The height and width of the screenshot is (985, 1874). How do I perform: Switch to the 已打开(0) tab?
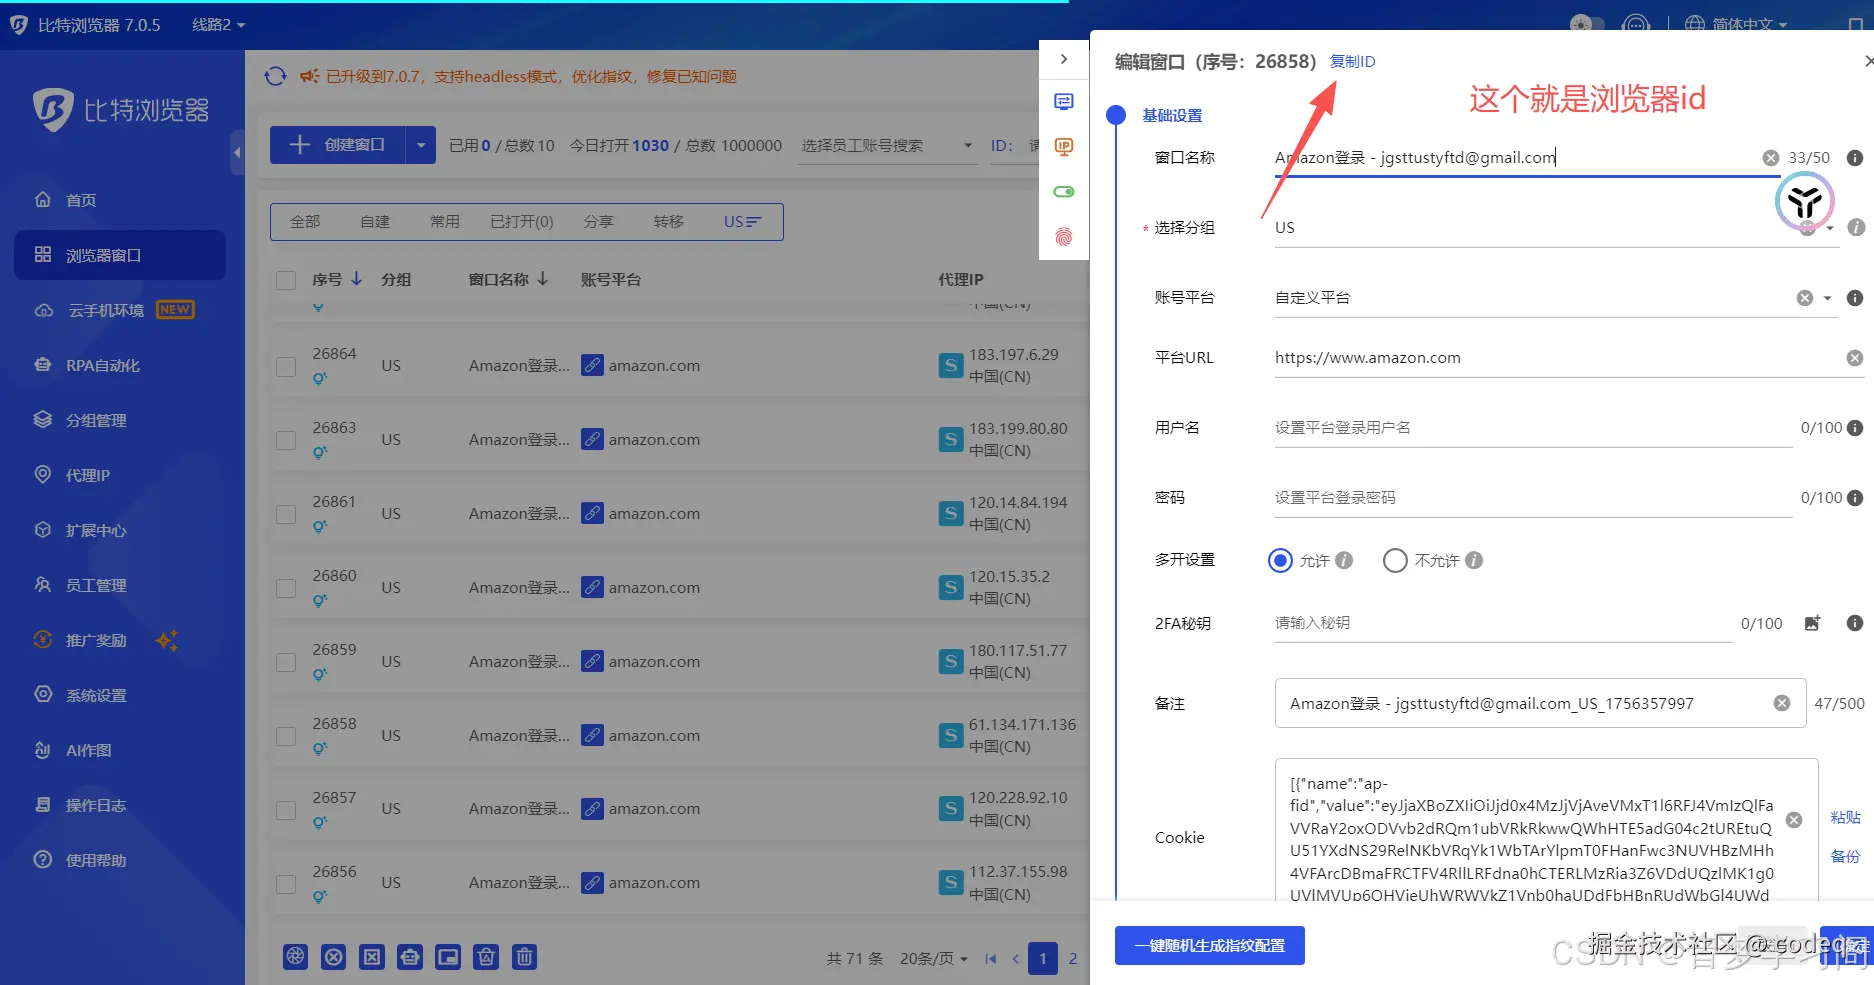(520, 221)
